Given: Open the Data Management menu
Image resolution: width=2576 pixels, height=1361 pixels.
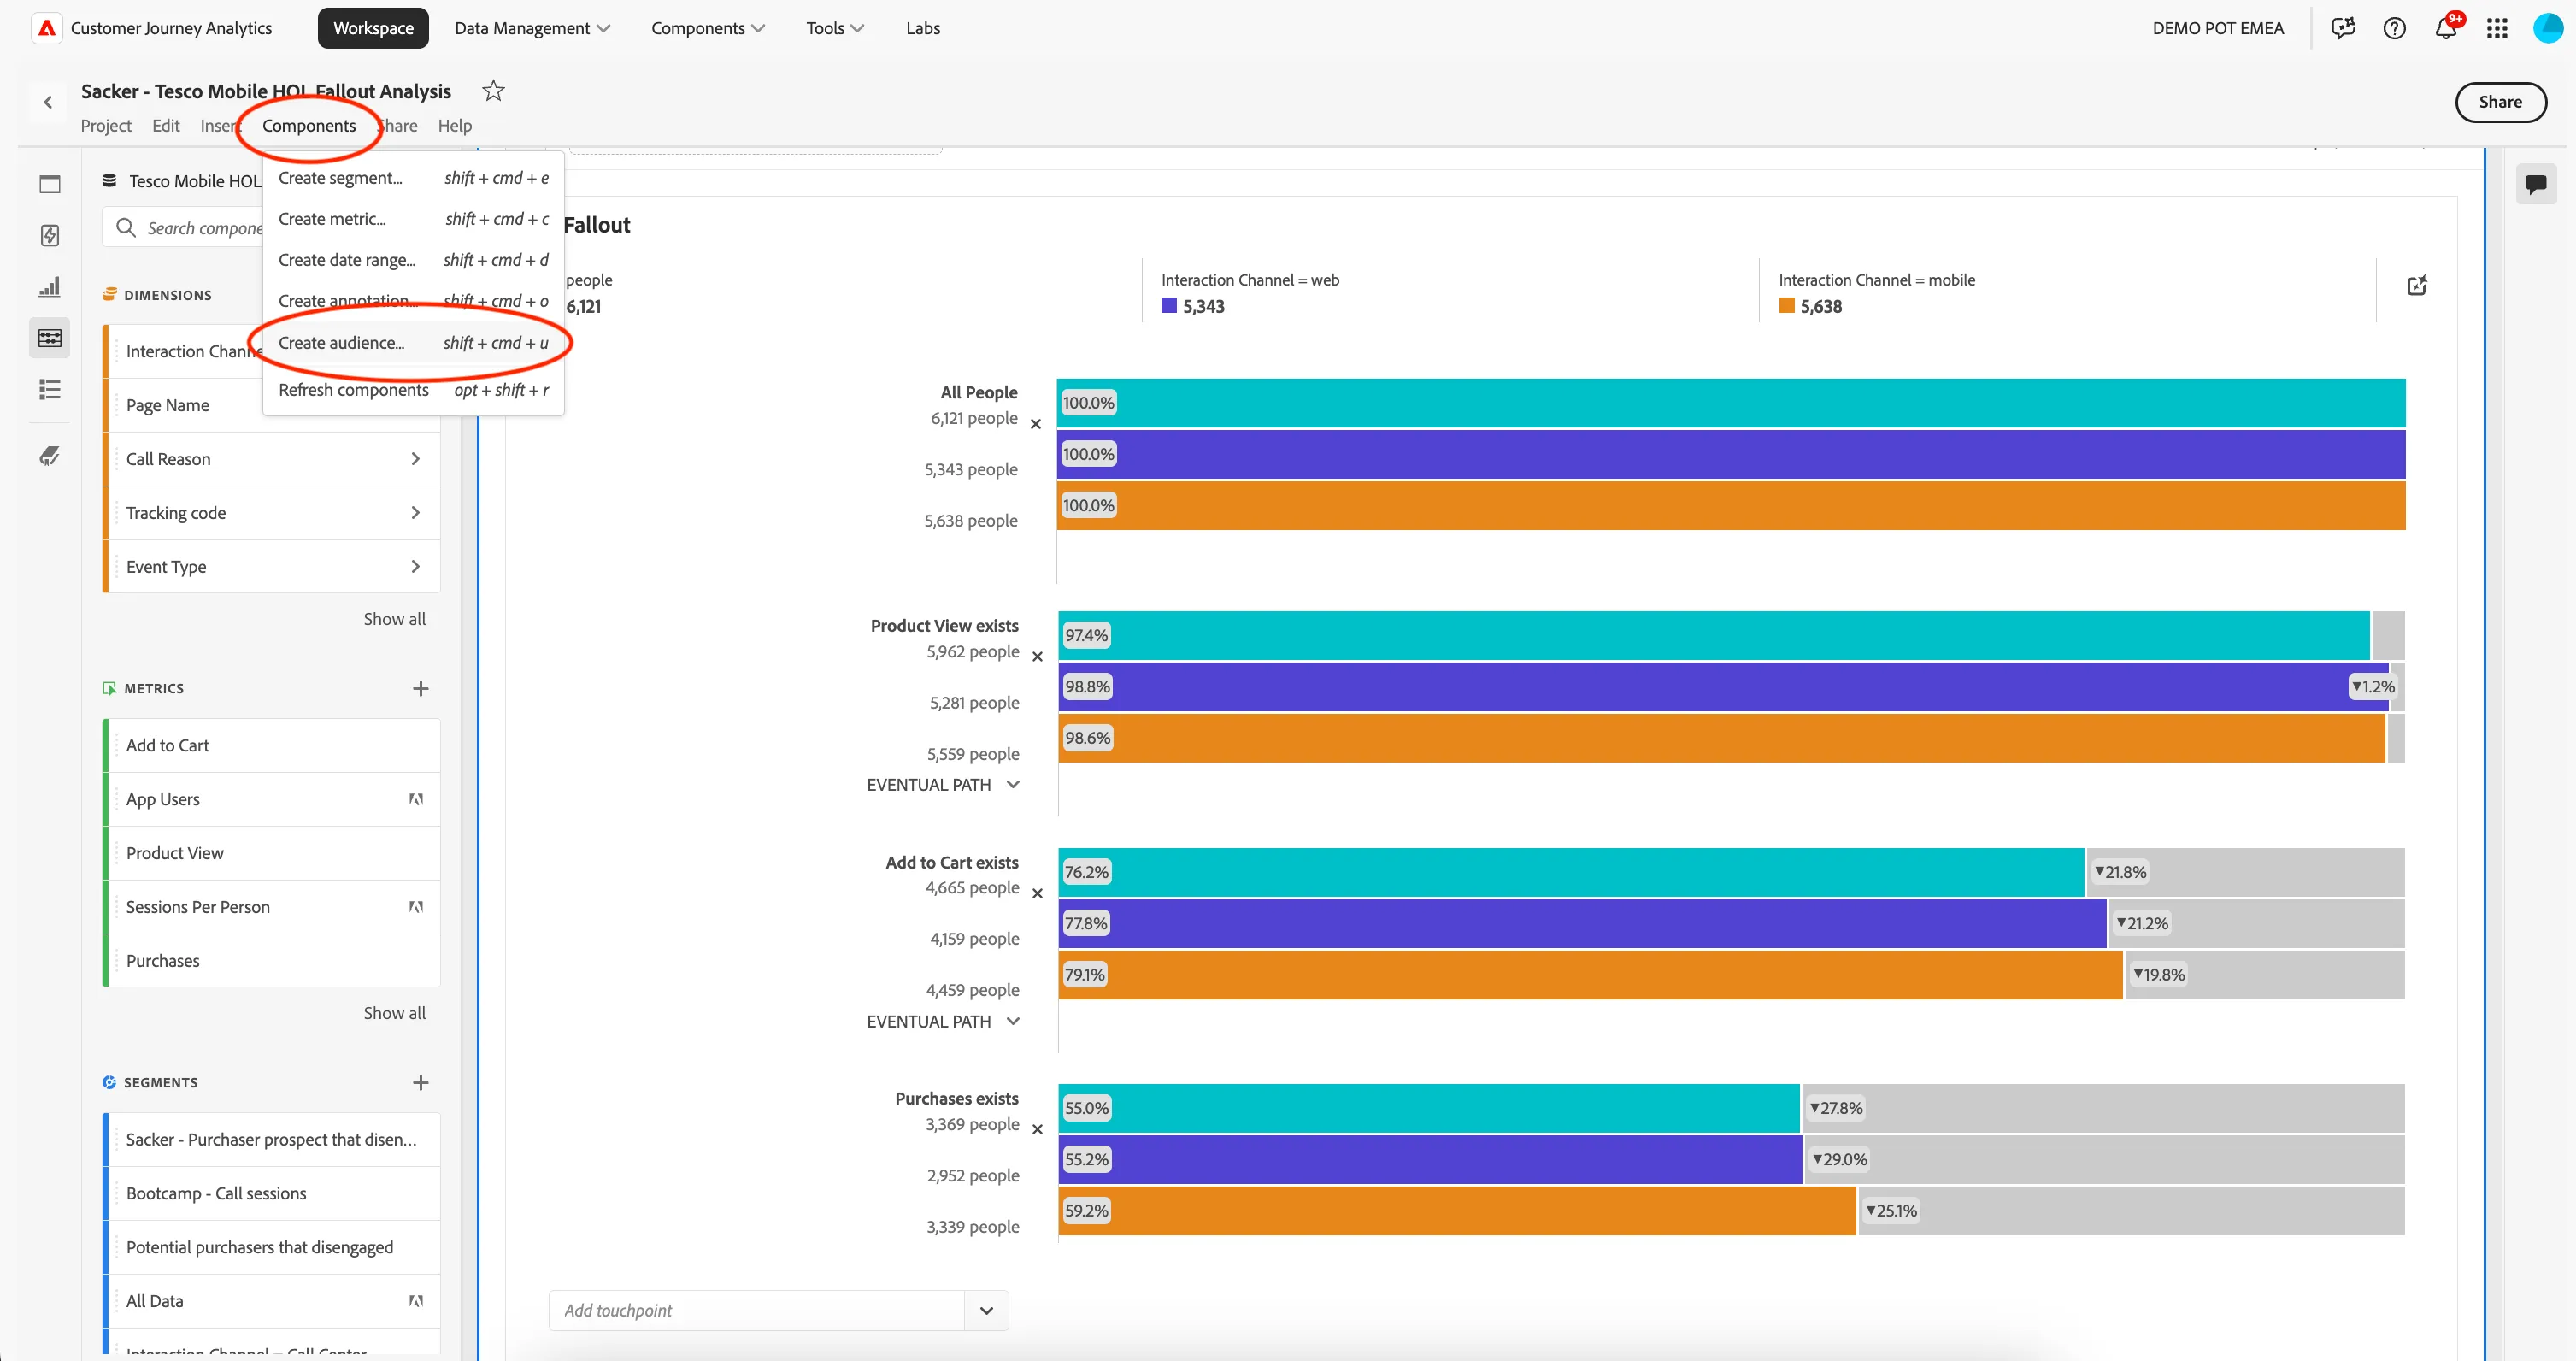Looking at the screenshot, I should click(x=532, y=28).
